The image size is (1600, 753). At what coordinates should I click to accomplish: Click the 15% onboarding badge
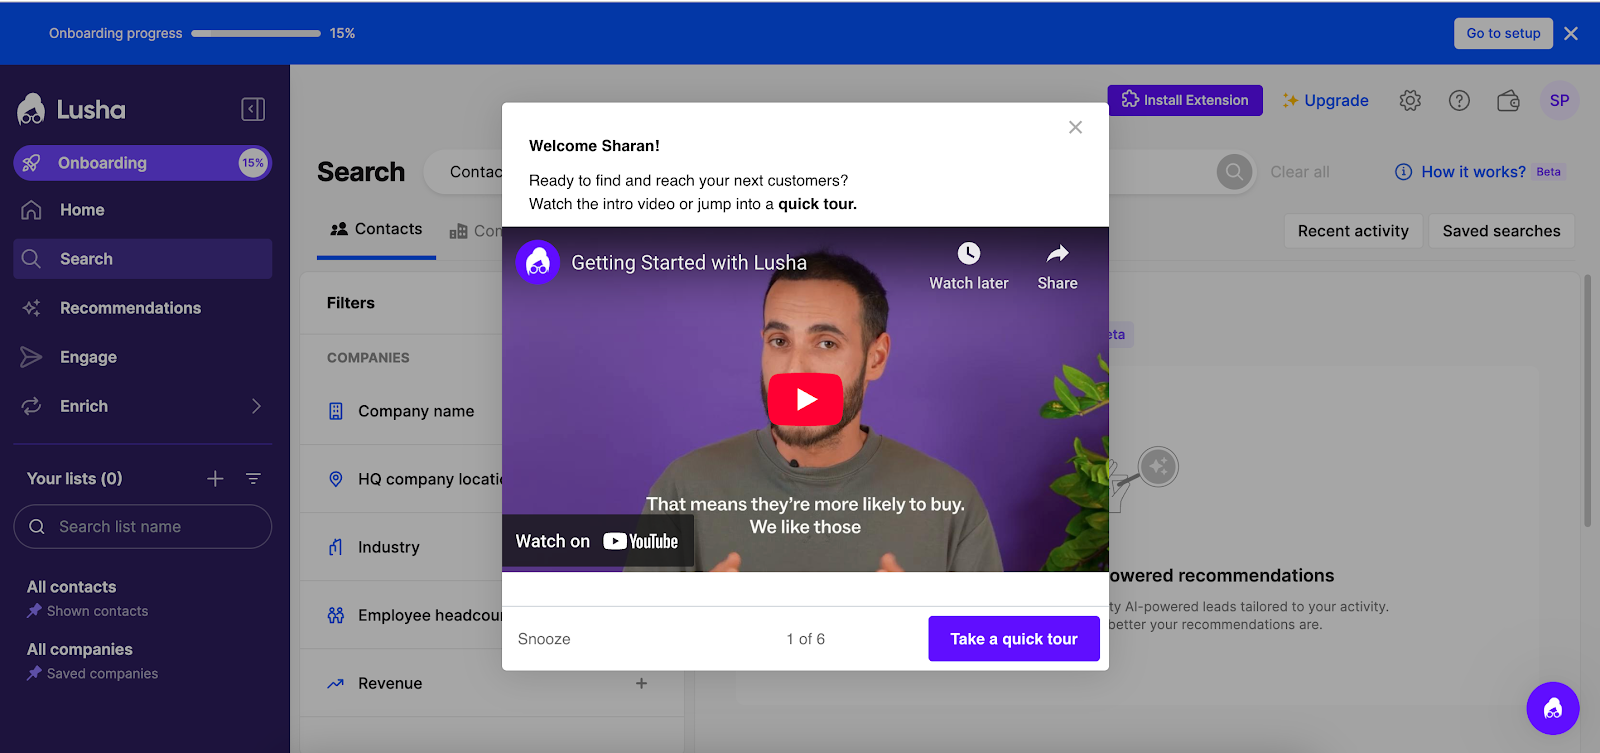253,163
